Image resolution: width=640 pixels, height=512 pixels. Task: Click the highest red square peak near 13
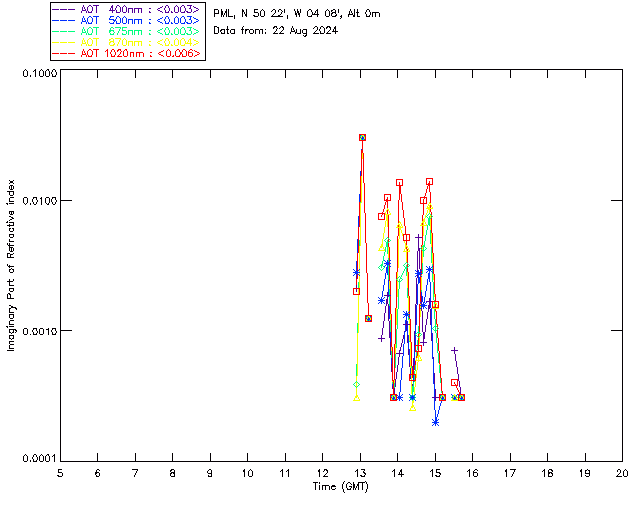click(362, 138)
